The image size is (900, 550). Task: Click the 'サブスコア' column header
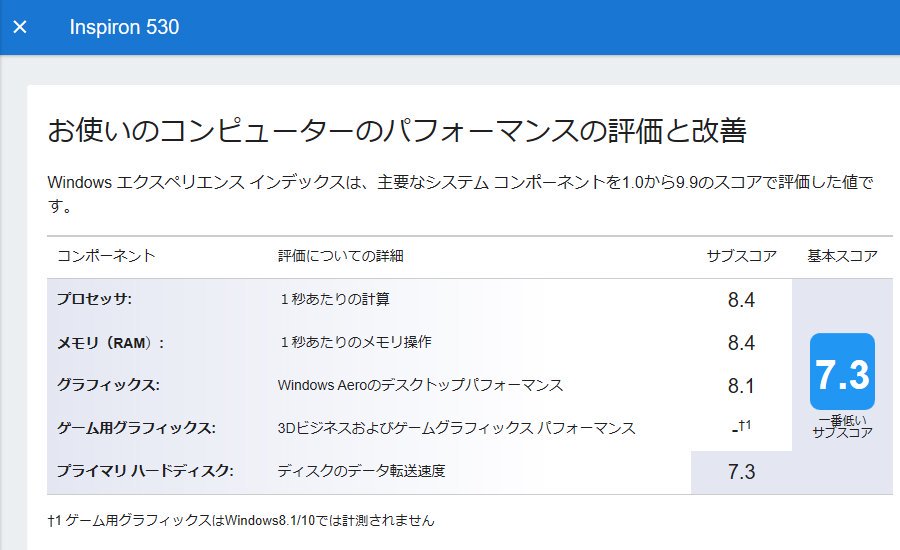(x=742, y=255)
